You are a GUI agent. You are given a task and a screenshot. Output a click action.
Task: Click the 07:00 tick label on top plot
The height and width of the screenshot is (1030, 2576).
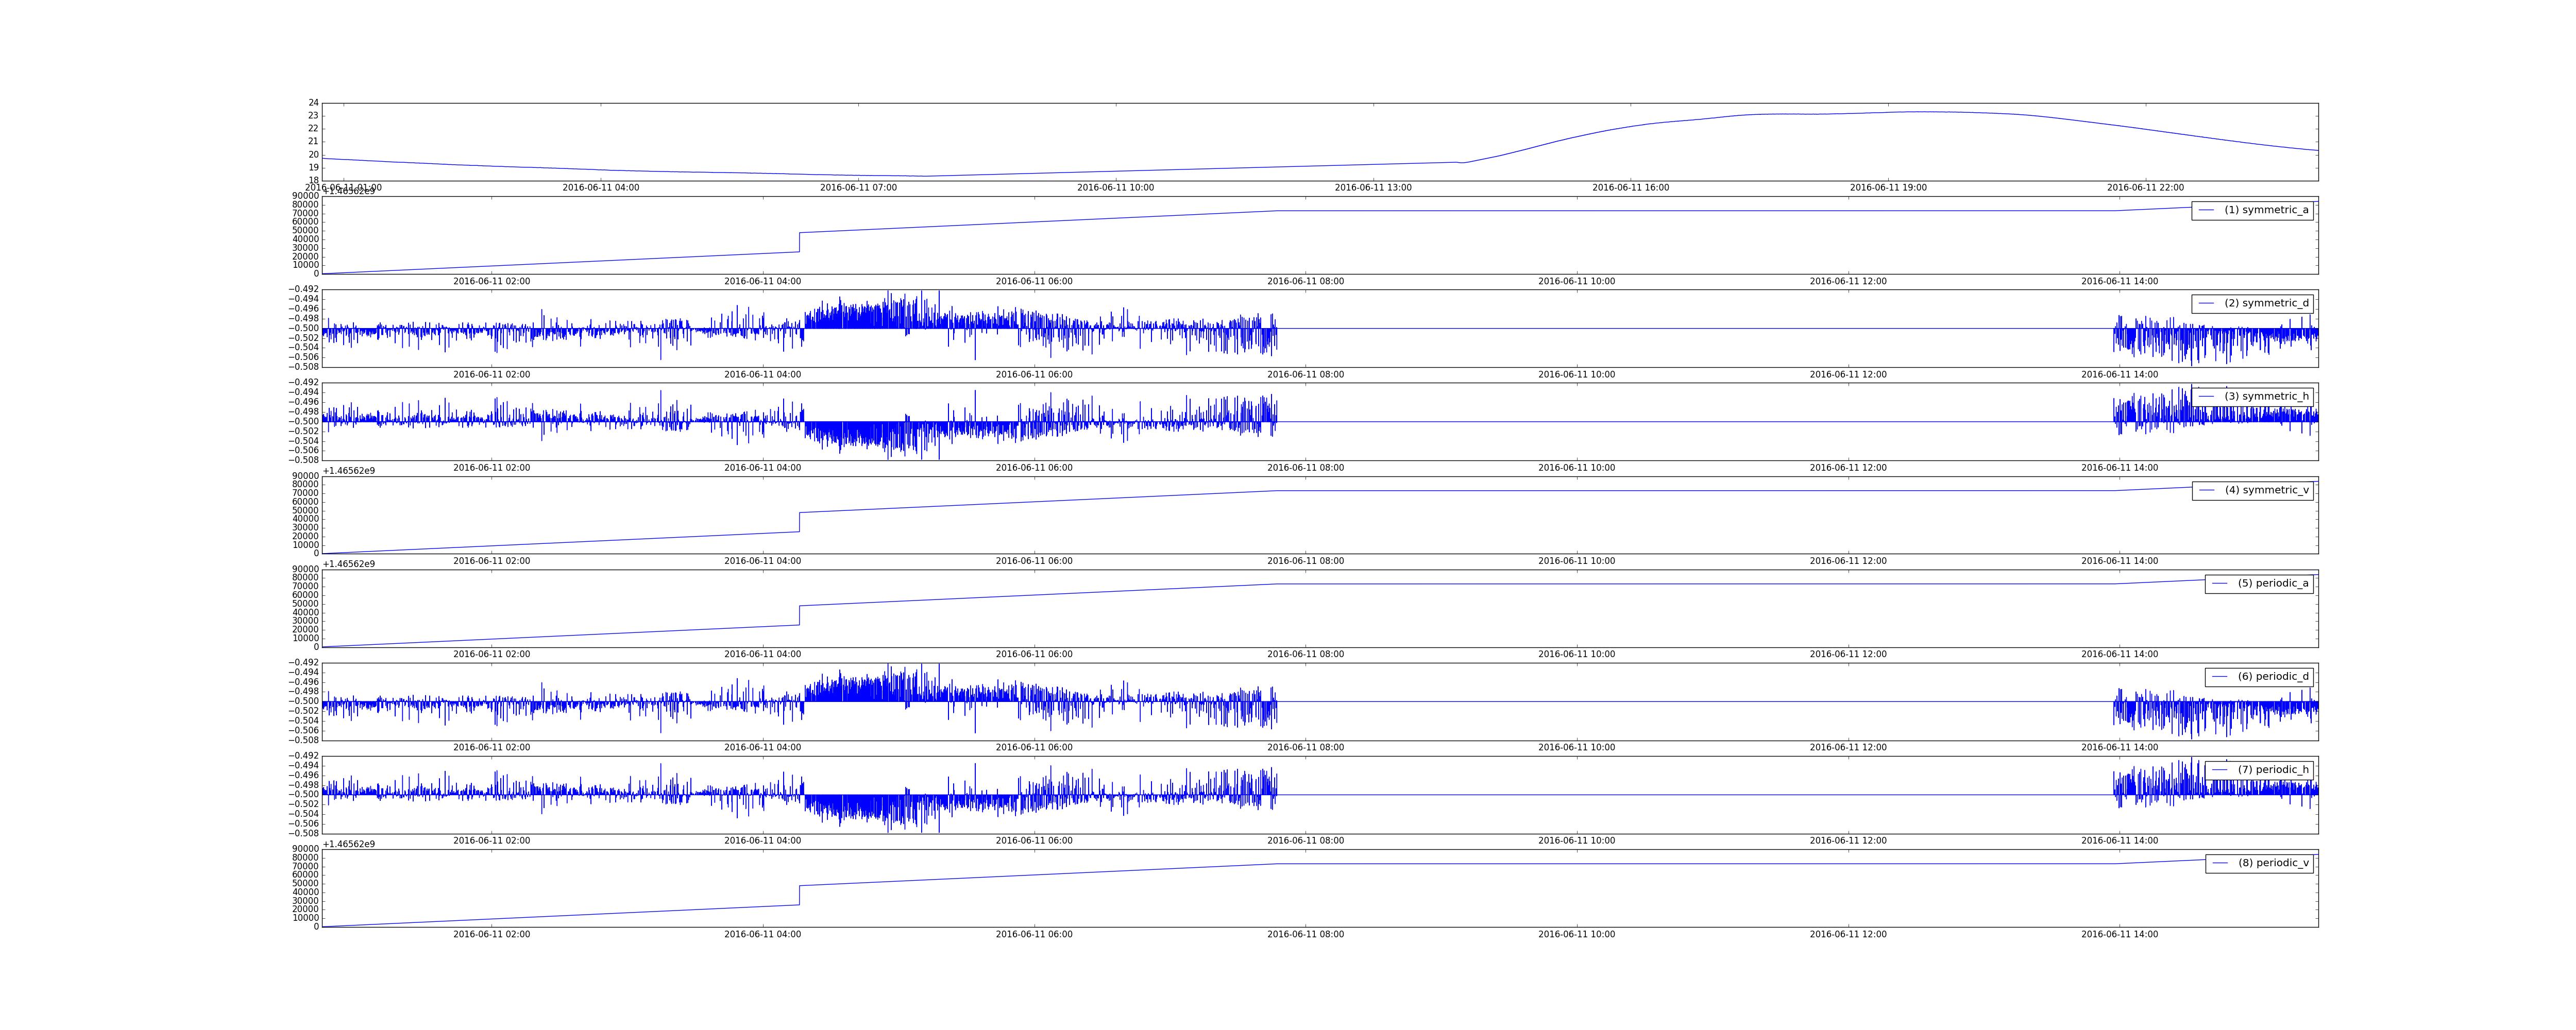(x=858, y=188)
